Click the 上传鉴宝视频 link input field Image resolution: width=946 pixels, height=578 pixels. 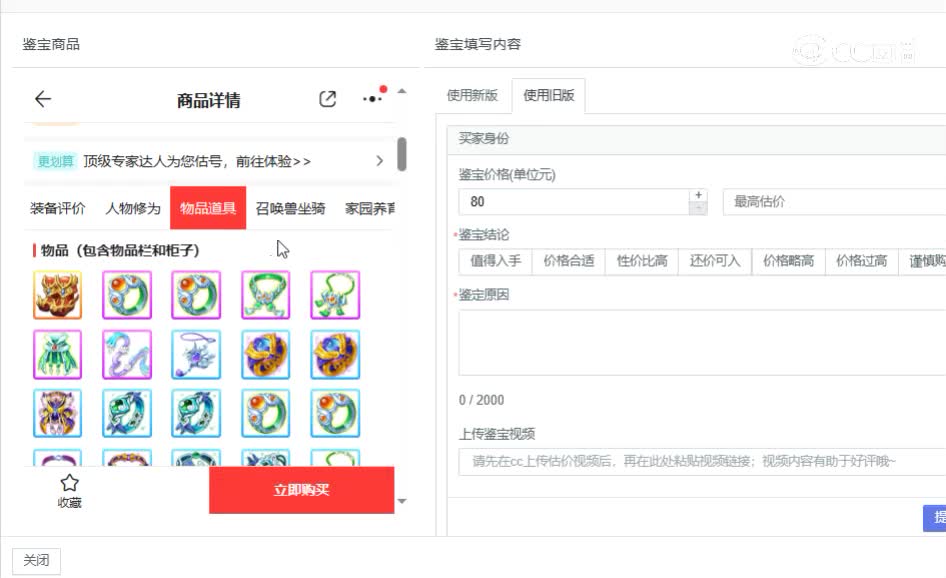coord(702,462)
